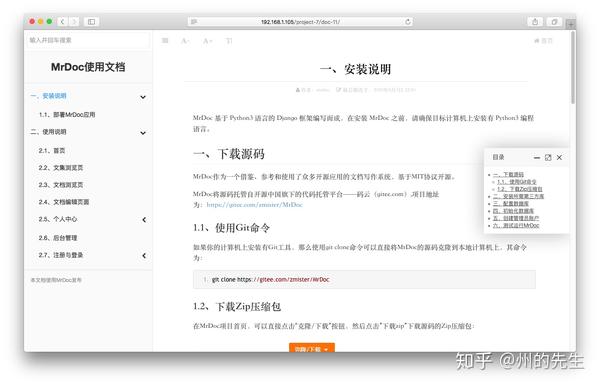Focus the sidebar search input field
Screen dimensions: 600x386
(x=88, y=40)
